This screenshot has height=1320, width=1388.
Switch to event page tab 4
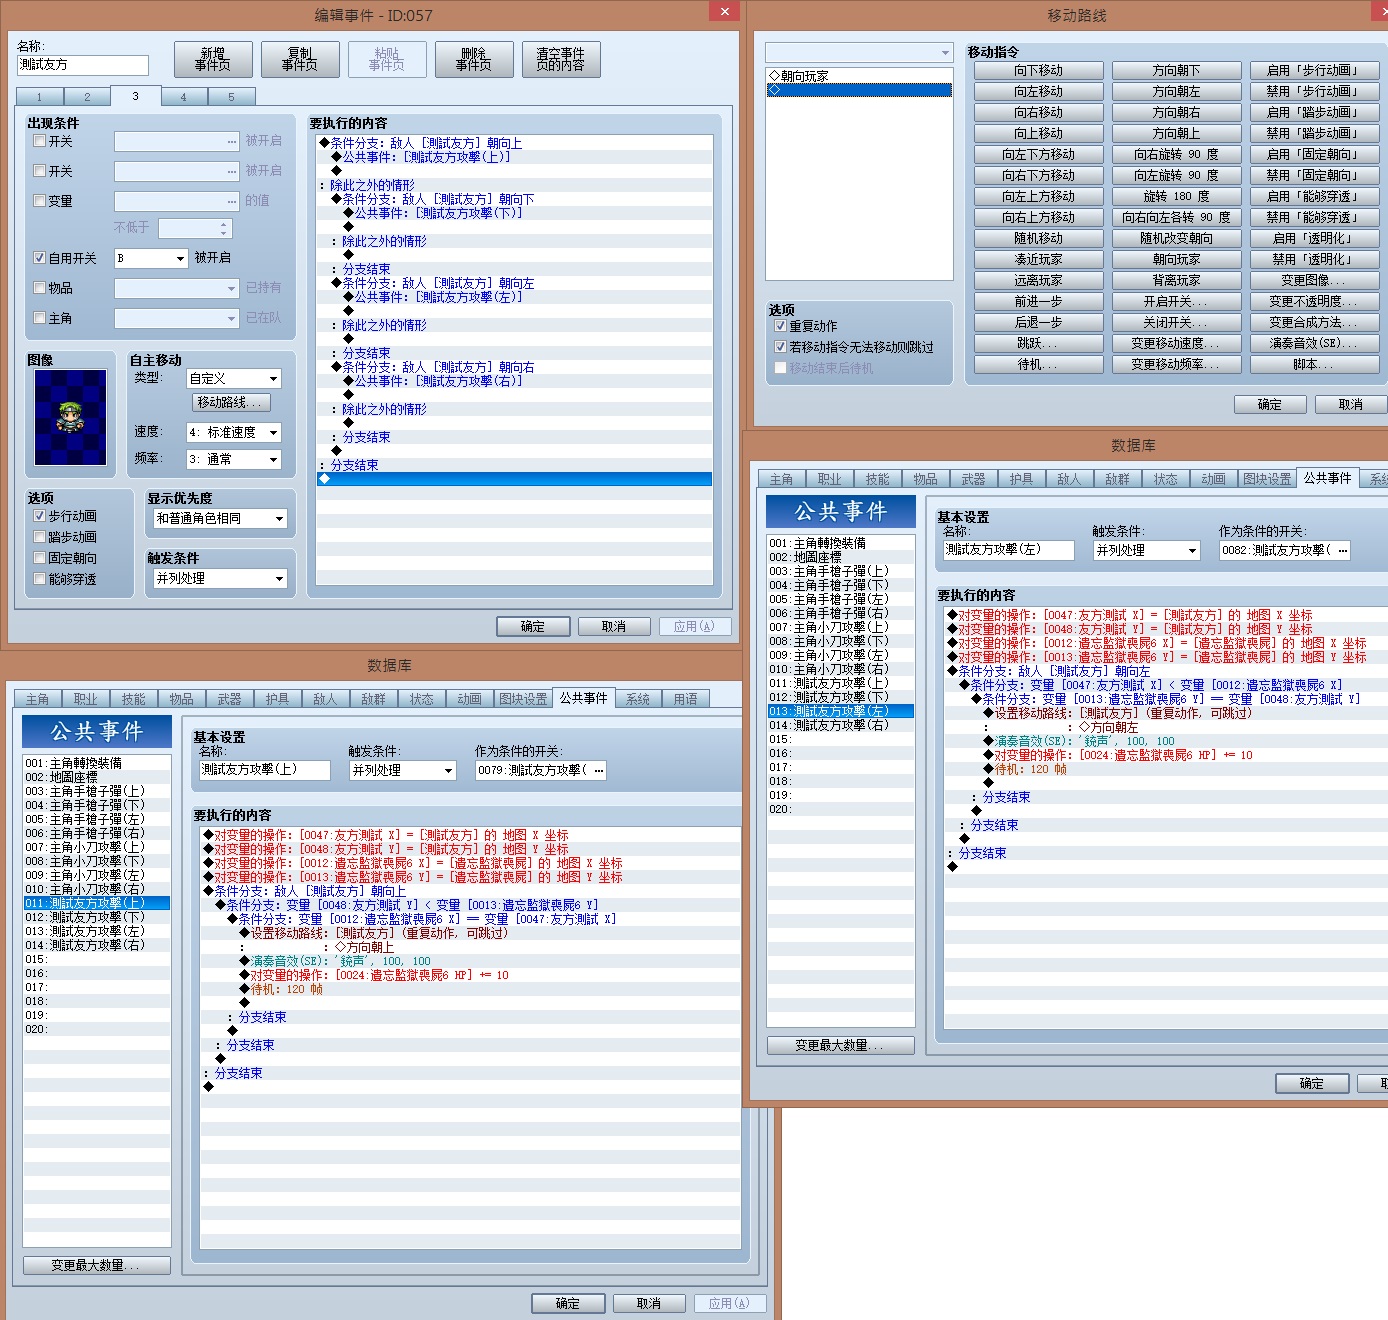[183, 97]
